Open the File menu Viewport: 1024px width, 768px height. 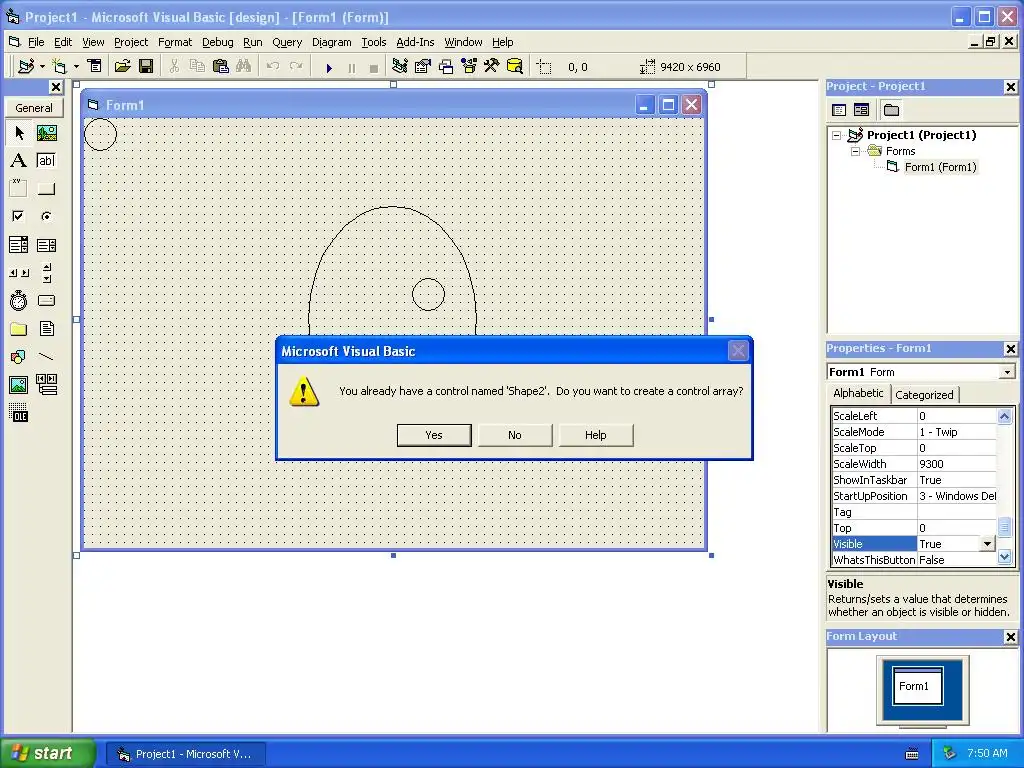[36, 42]
